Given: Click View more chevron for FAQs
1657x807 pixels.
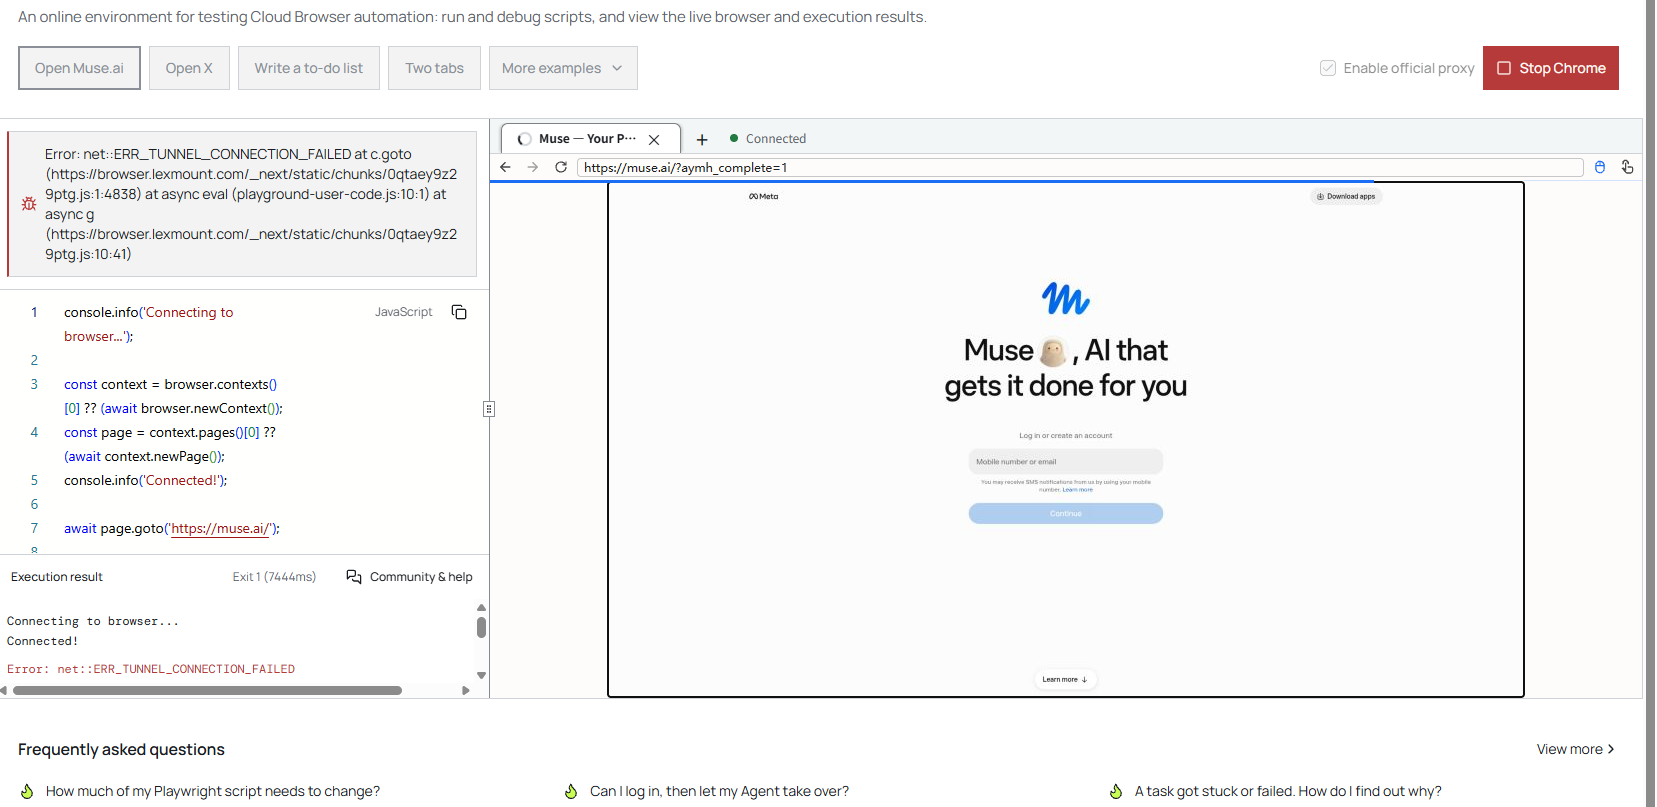Looking at the screenshot, I should point(1611,749).
